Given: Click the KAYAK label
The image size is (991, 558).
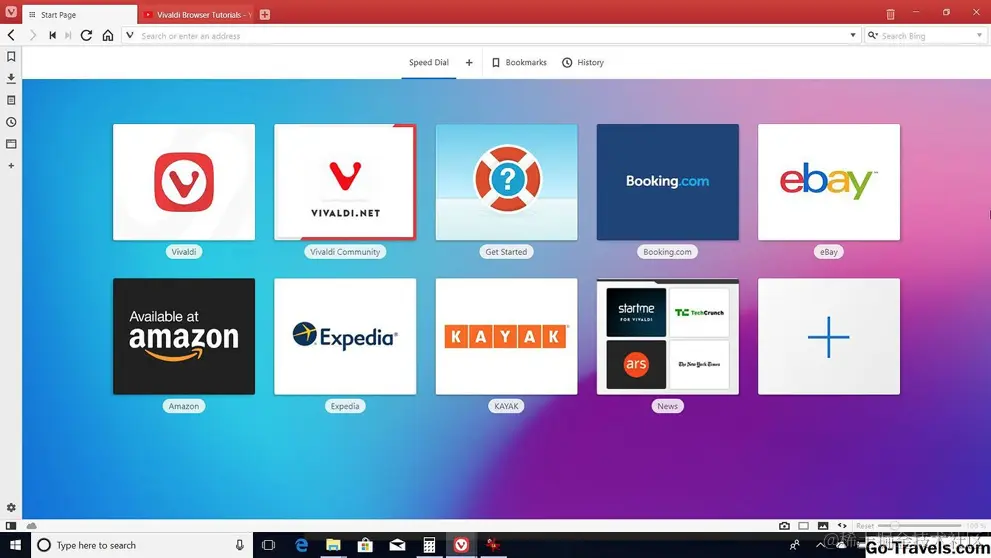Looking at the screenshot, I should click(506, 406).
